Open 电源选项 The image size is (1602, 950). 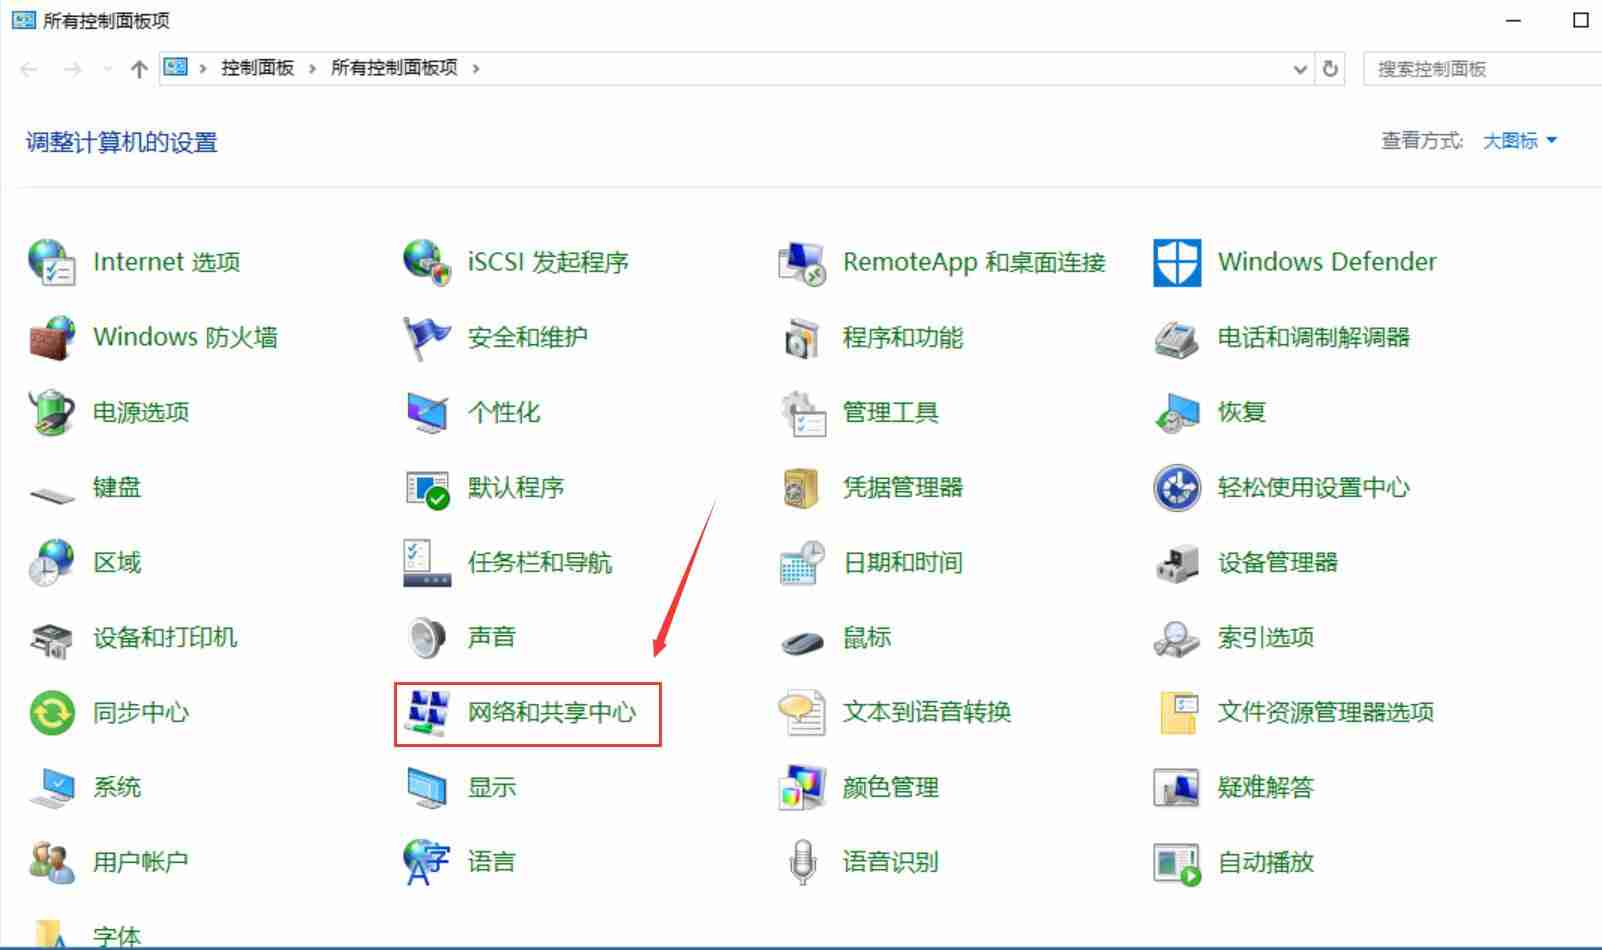140,412
